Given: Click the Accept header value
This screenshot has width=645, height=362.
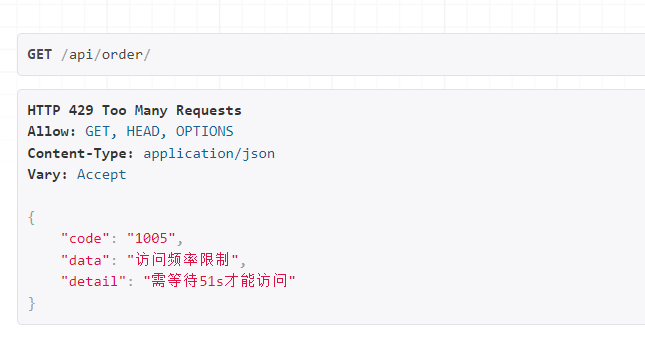Looking at the screenshot, I should click(102, 175).
